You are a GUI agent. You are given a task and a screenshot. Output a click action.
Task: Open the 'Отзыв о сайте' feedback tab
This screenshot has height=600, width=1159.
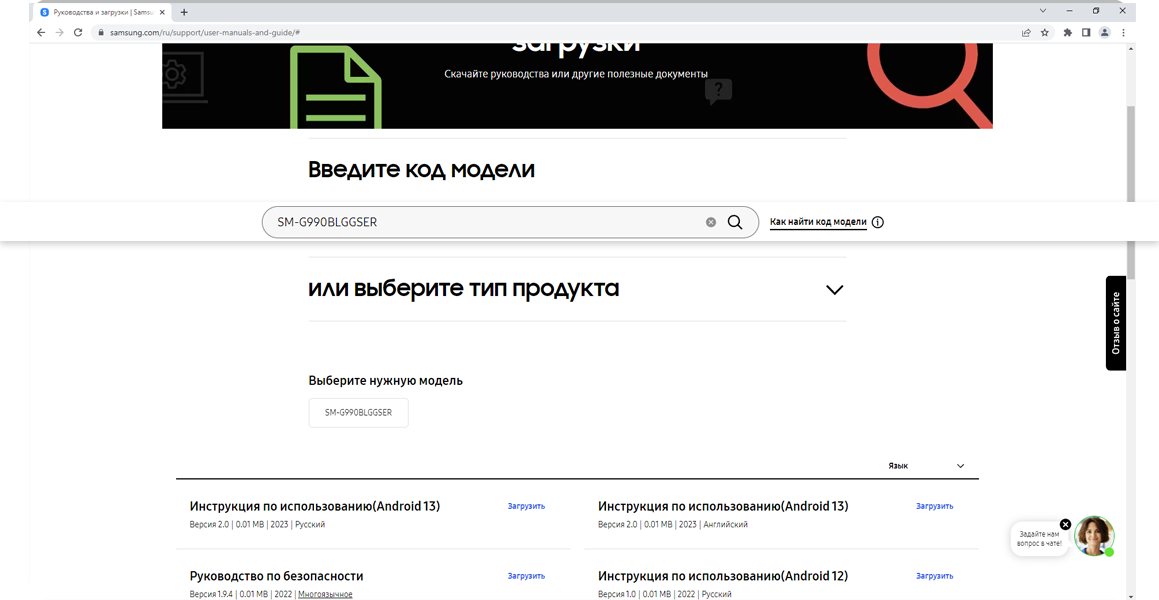1116,323
